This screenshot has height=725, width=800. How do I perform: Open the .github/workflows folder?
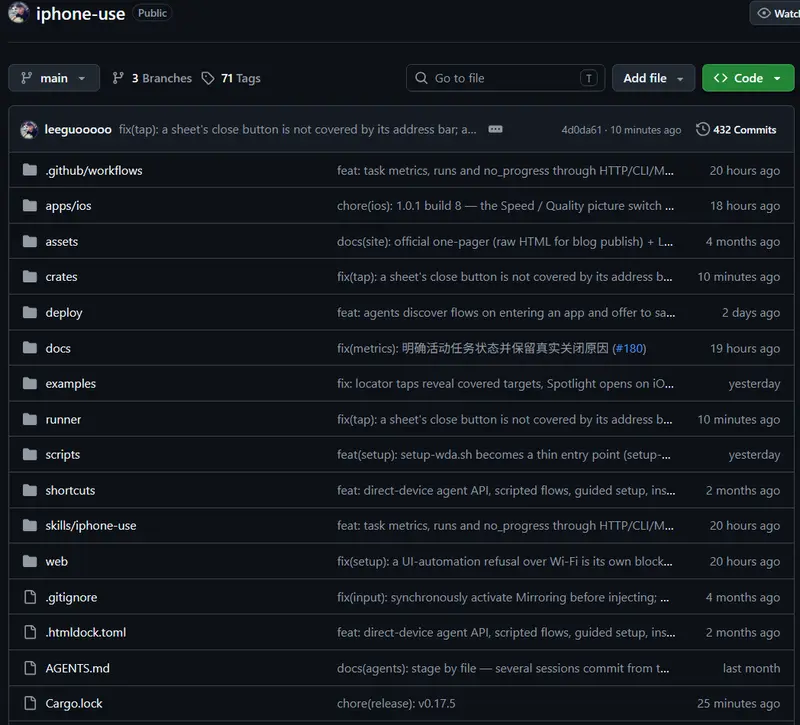[x=94, y=170]
